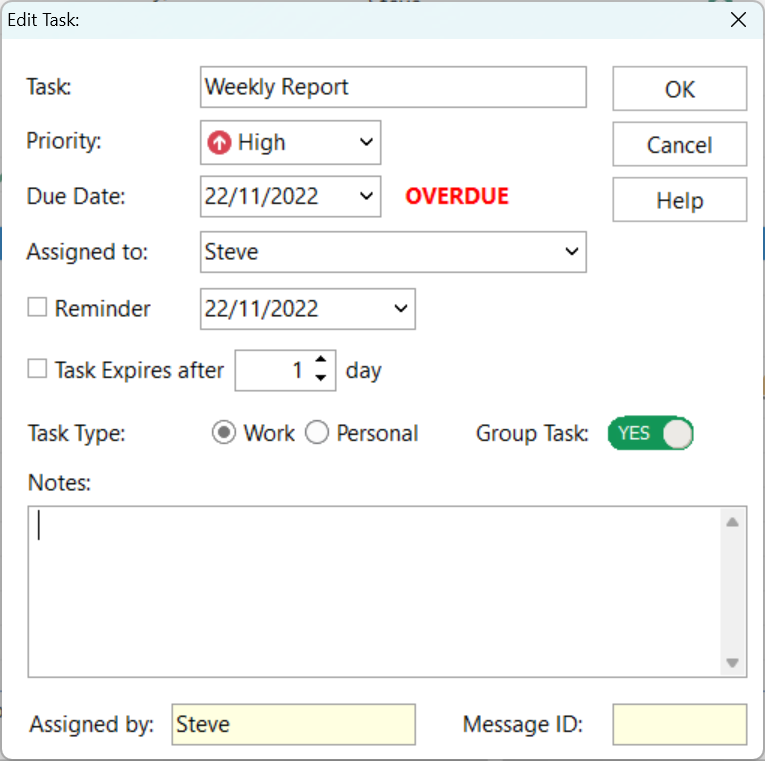The image size is (765, 761).
Task: Click the Task name field 'Weekly Report'
Action: pyautogui.click(x=393, y=87)
